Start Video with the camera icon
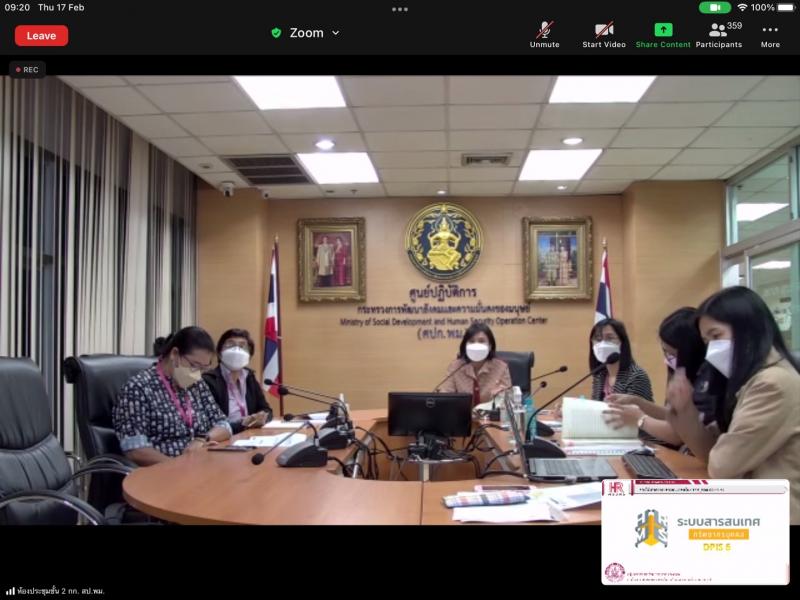Viewport: 800px width, 600px height. (604, 35)
